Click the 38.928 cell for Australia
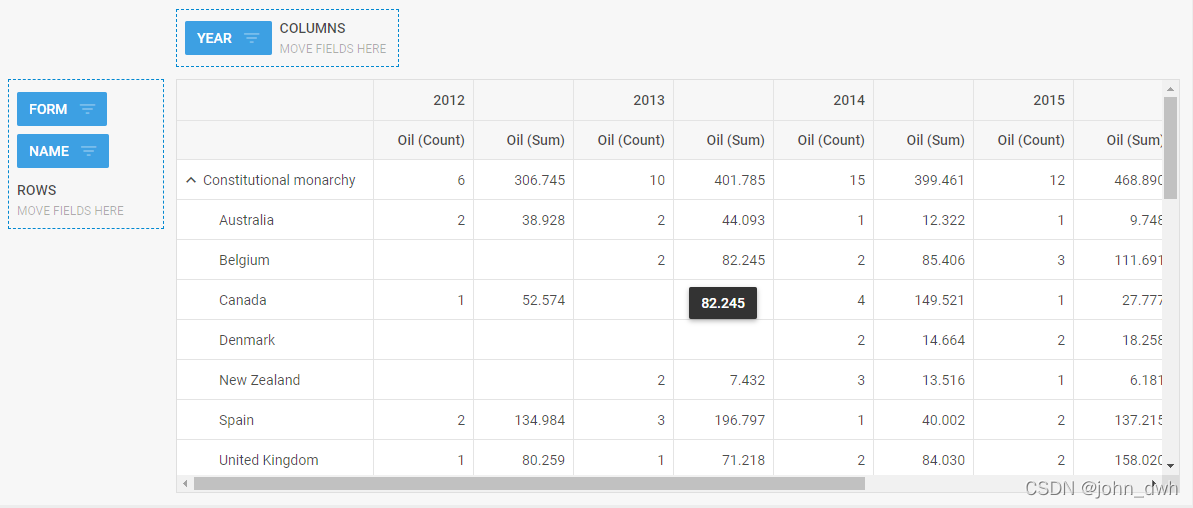 coord(523,220)
